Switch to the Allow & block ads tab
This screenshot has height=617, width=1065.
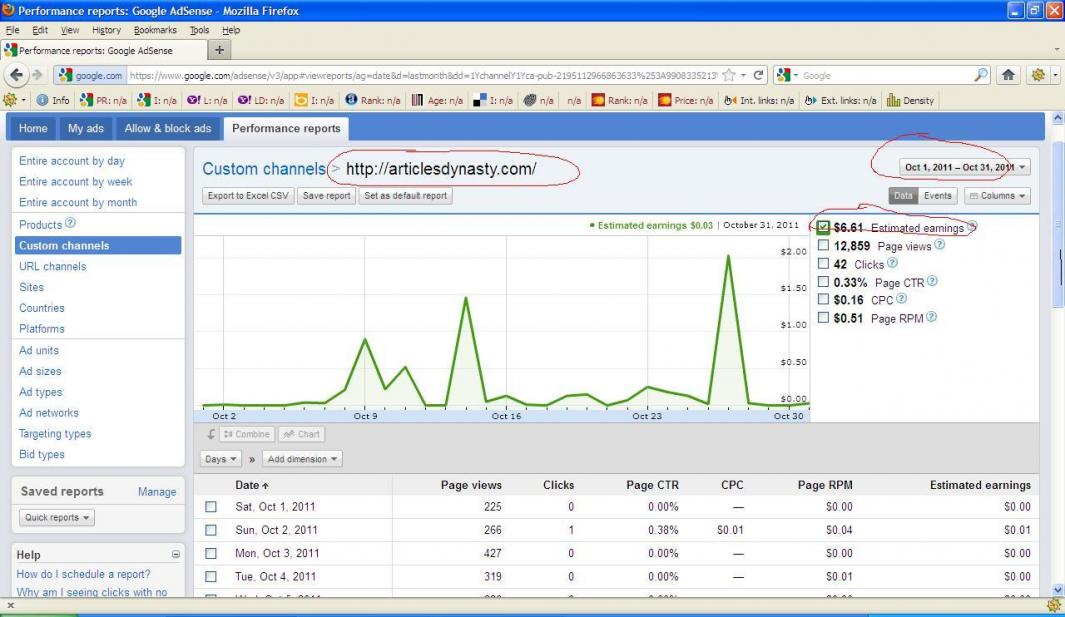coord(168,128)
